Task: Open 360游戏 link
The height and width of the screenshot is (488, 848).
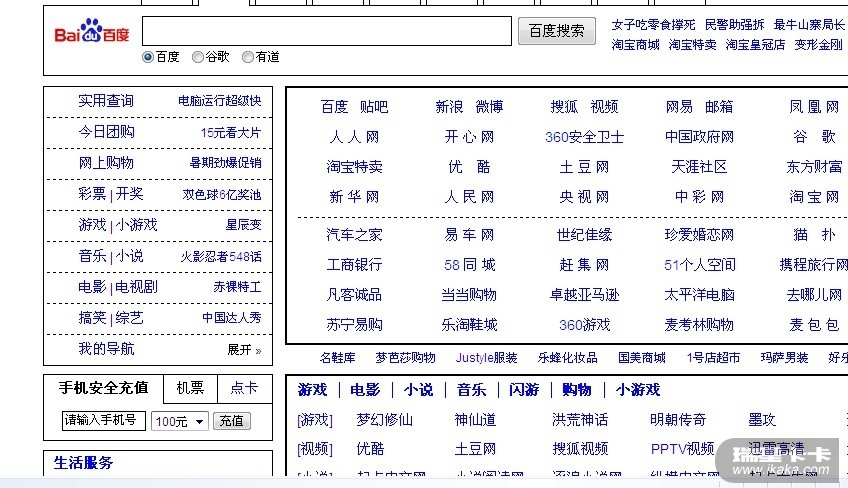Action: pyautogui.click(x=585, y=325)
